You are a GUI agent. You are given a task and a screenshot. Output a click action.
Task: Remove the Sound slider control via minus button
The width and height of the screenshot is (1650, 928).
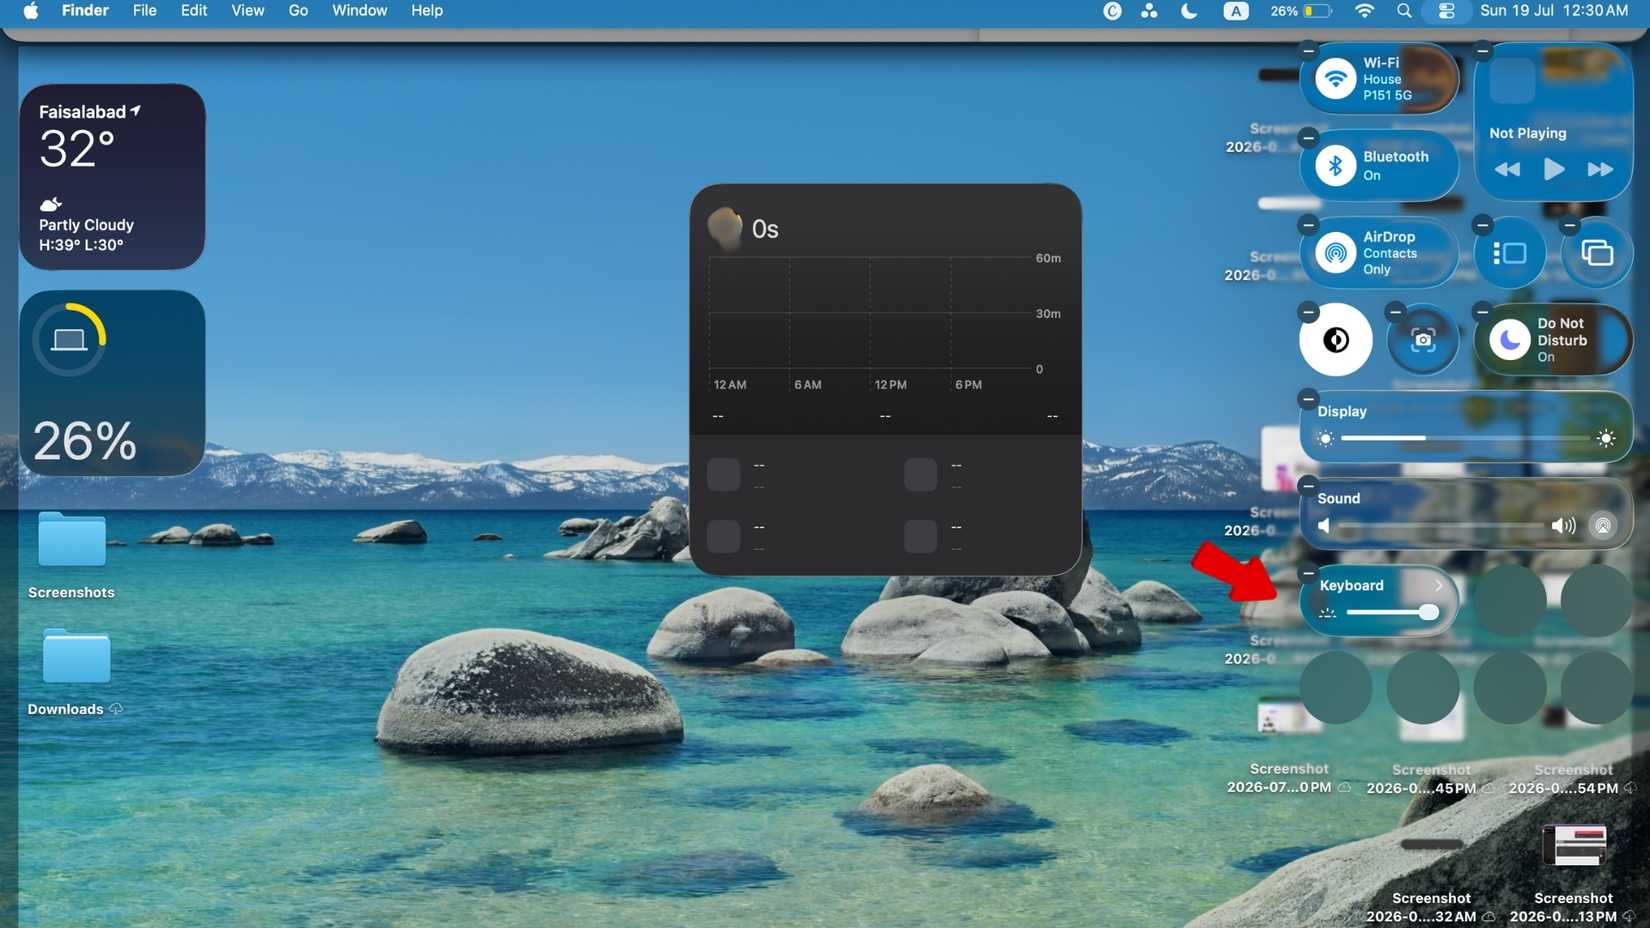click(x=1308, y=486)
